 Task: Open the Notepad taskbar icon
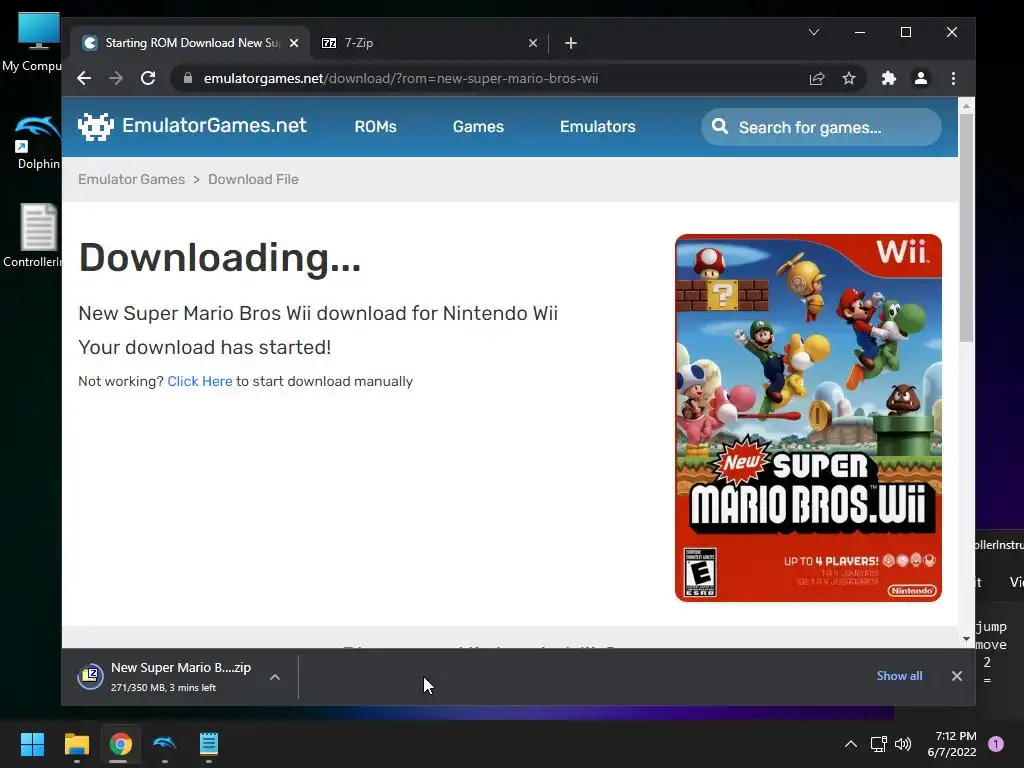coord(208,744)
